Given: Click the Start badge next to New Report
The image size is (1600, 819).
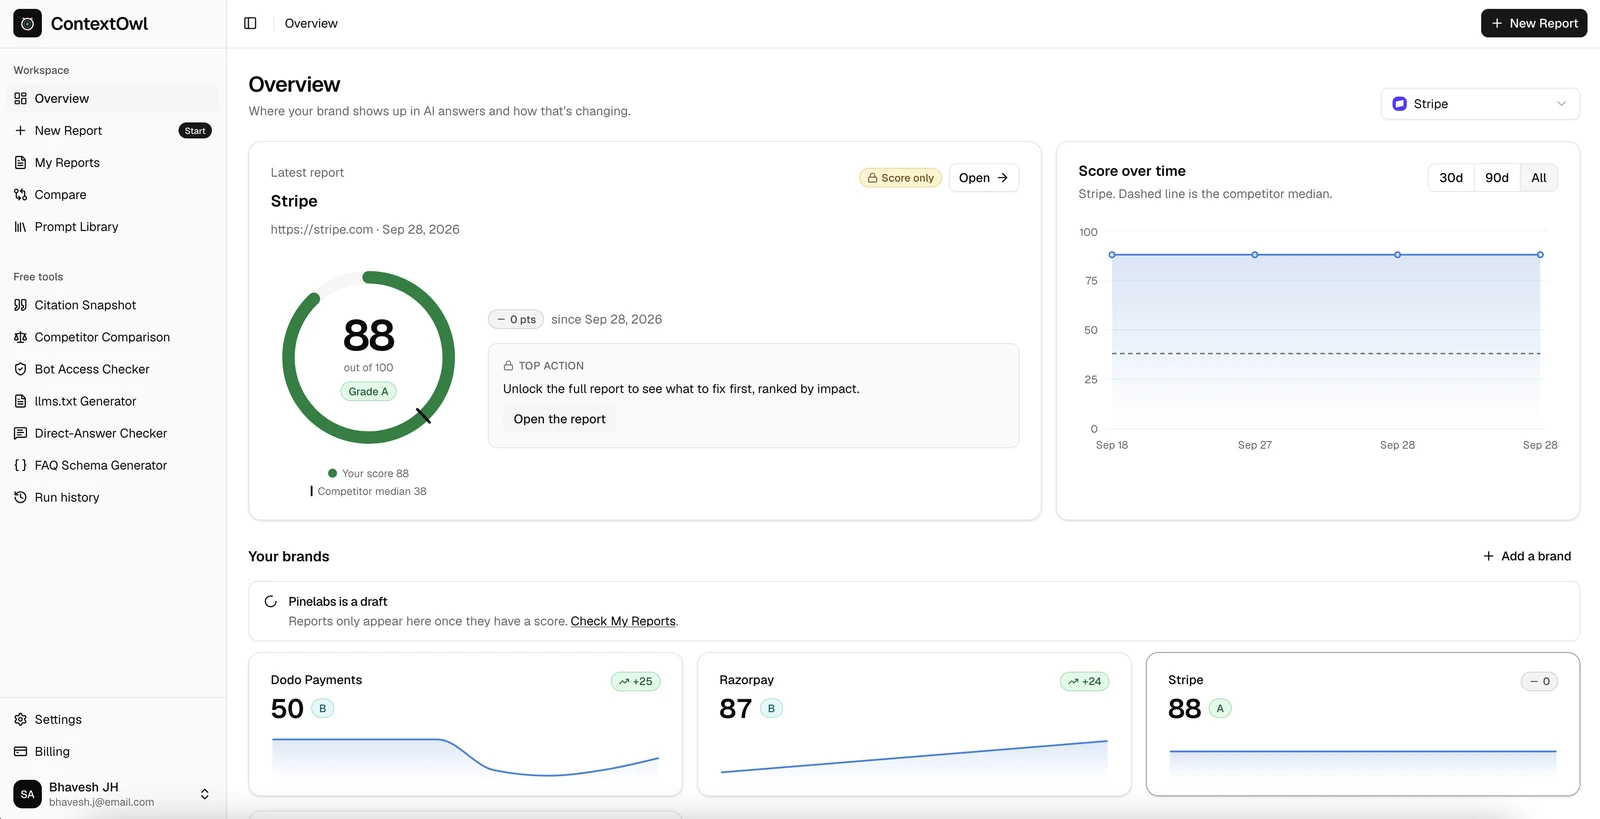Looking at the screenshot, I should [195, 130].
